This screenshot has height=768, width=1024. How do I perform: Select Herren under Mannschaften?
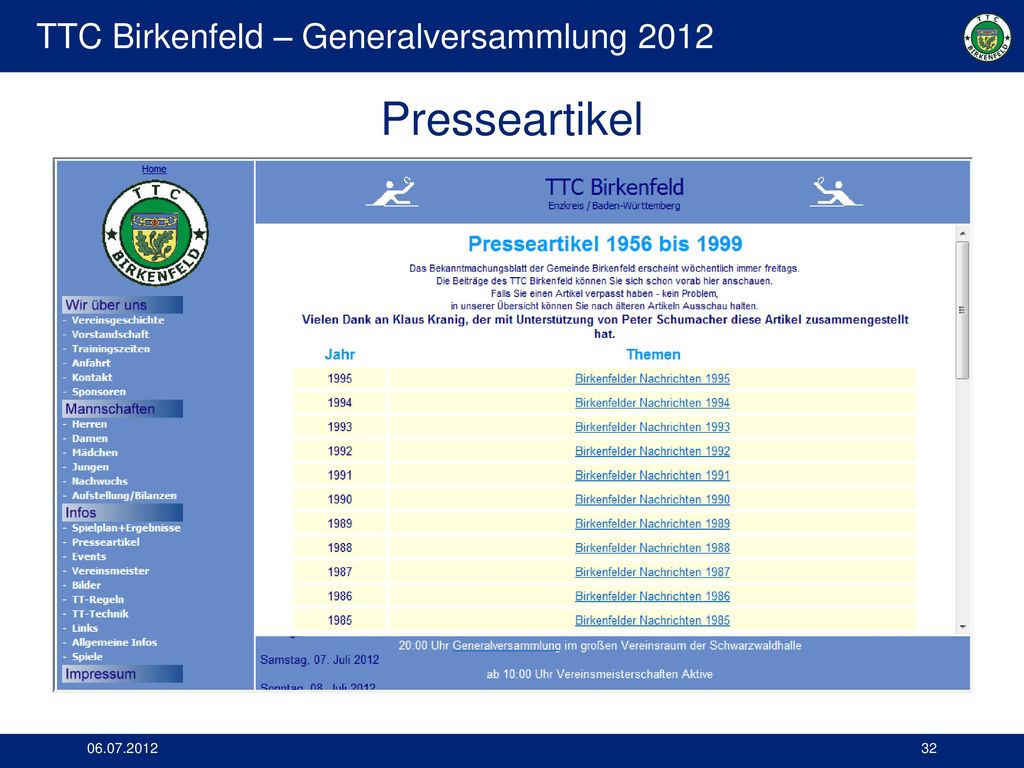click(x=89, y=424)
